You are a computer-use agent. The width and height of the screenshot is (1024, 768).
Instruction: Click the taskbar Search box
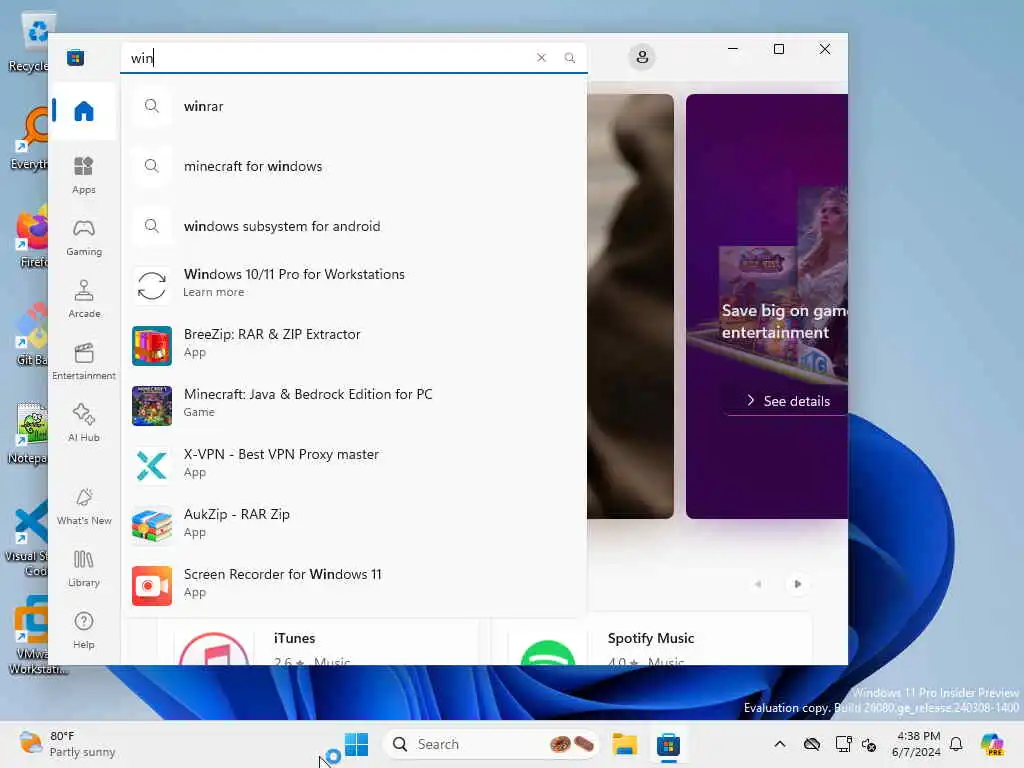(x=491, y=744)
